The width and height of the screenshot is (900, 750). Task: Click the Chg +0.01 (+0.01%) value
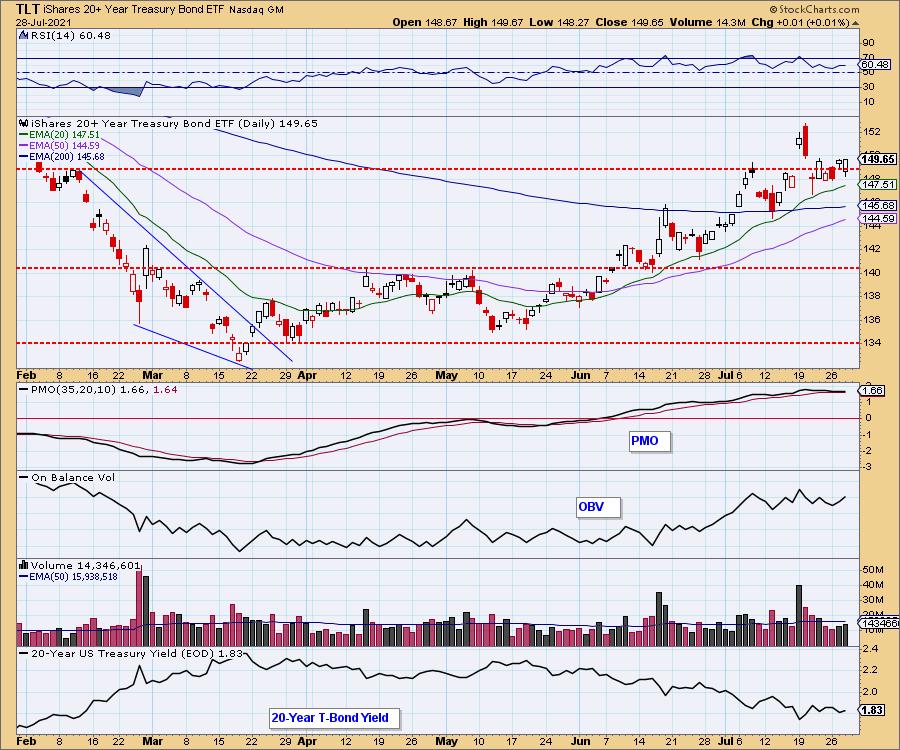800,22
